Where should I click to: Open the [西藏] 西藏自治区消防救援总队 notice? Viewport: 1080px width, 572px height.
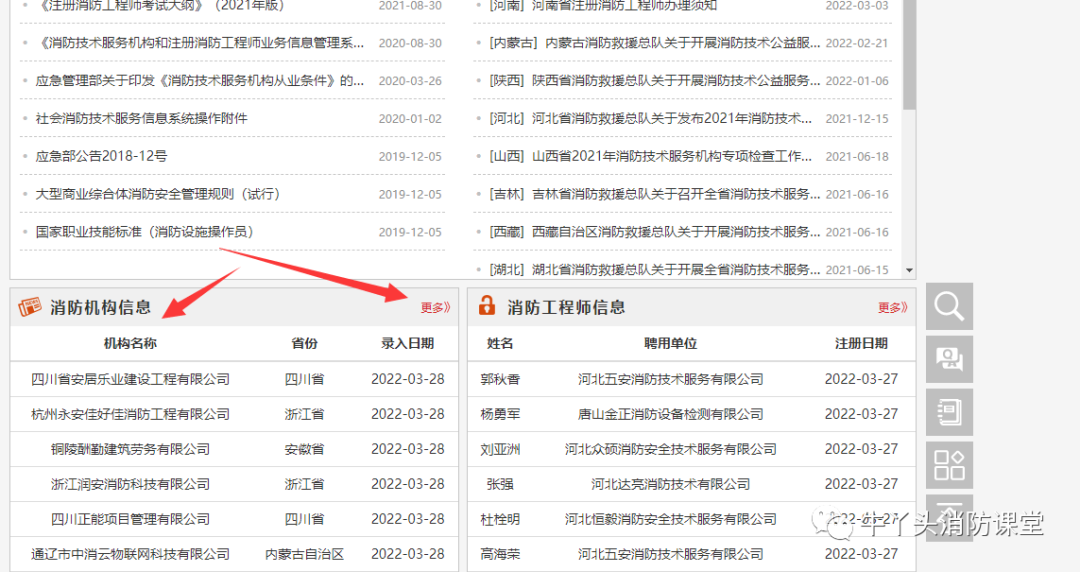(x=654, y=232)
